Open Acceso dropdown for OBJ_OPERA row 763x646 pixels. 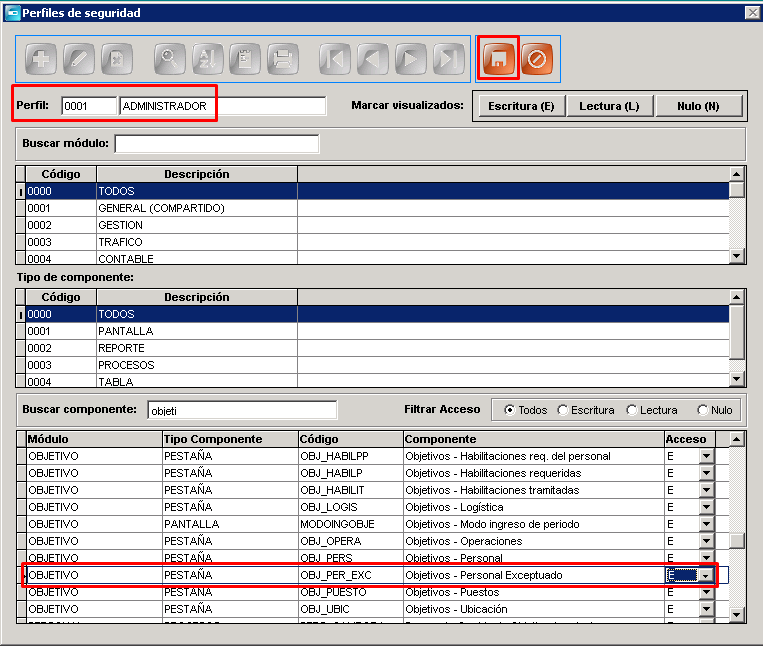click(x=706, y=541)
